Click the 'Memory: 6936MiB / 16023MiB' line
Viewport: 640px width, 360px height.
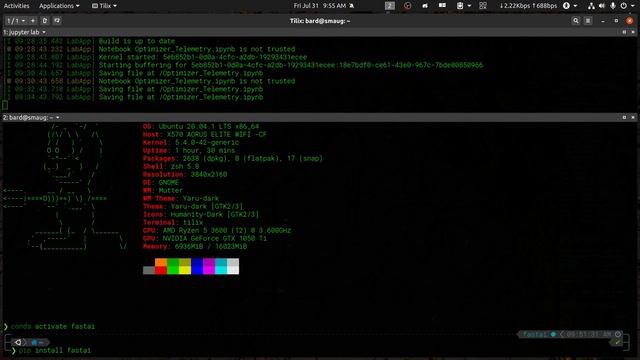[x=195, y=247]
